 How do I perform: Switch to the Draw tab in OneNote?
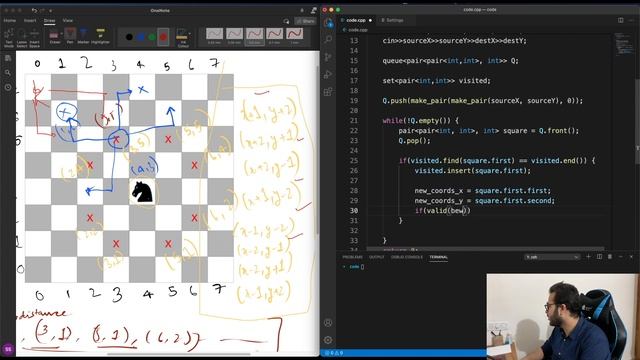pyautogui.click(x=49, y=20)
